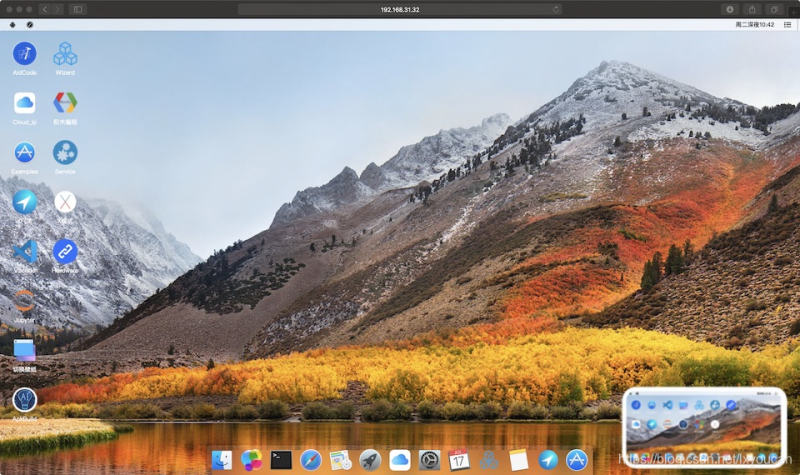Open the colorful bubbles Game Center dock icon
The width and height of the screenshot is (800, 475).
tap(252, 460)
